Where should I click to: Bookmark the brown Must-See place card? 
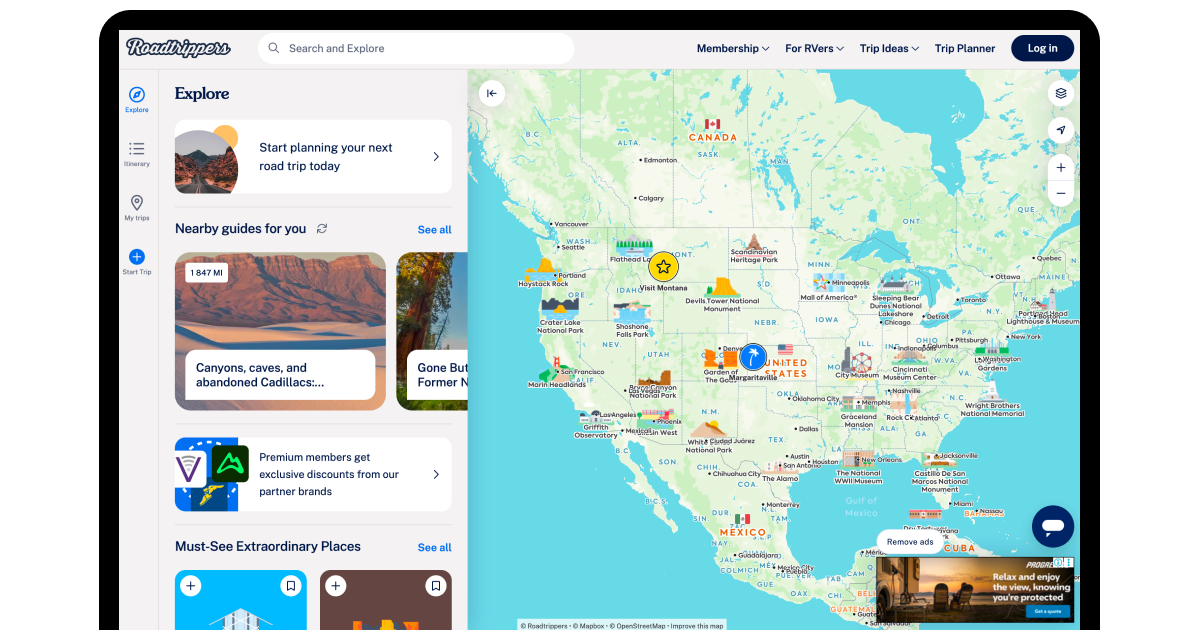tap(435, 586)
